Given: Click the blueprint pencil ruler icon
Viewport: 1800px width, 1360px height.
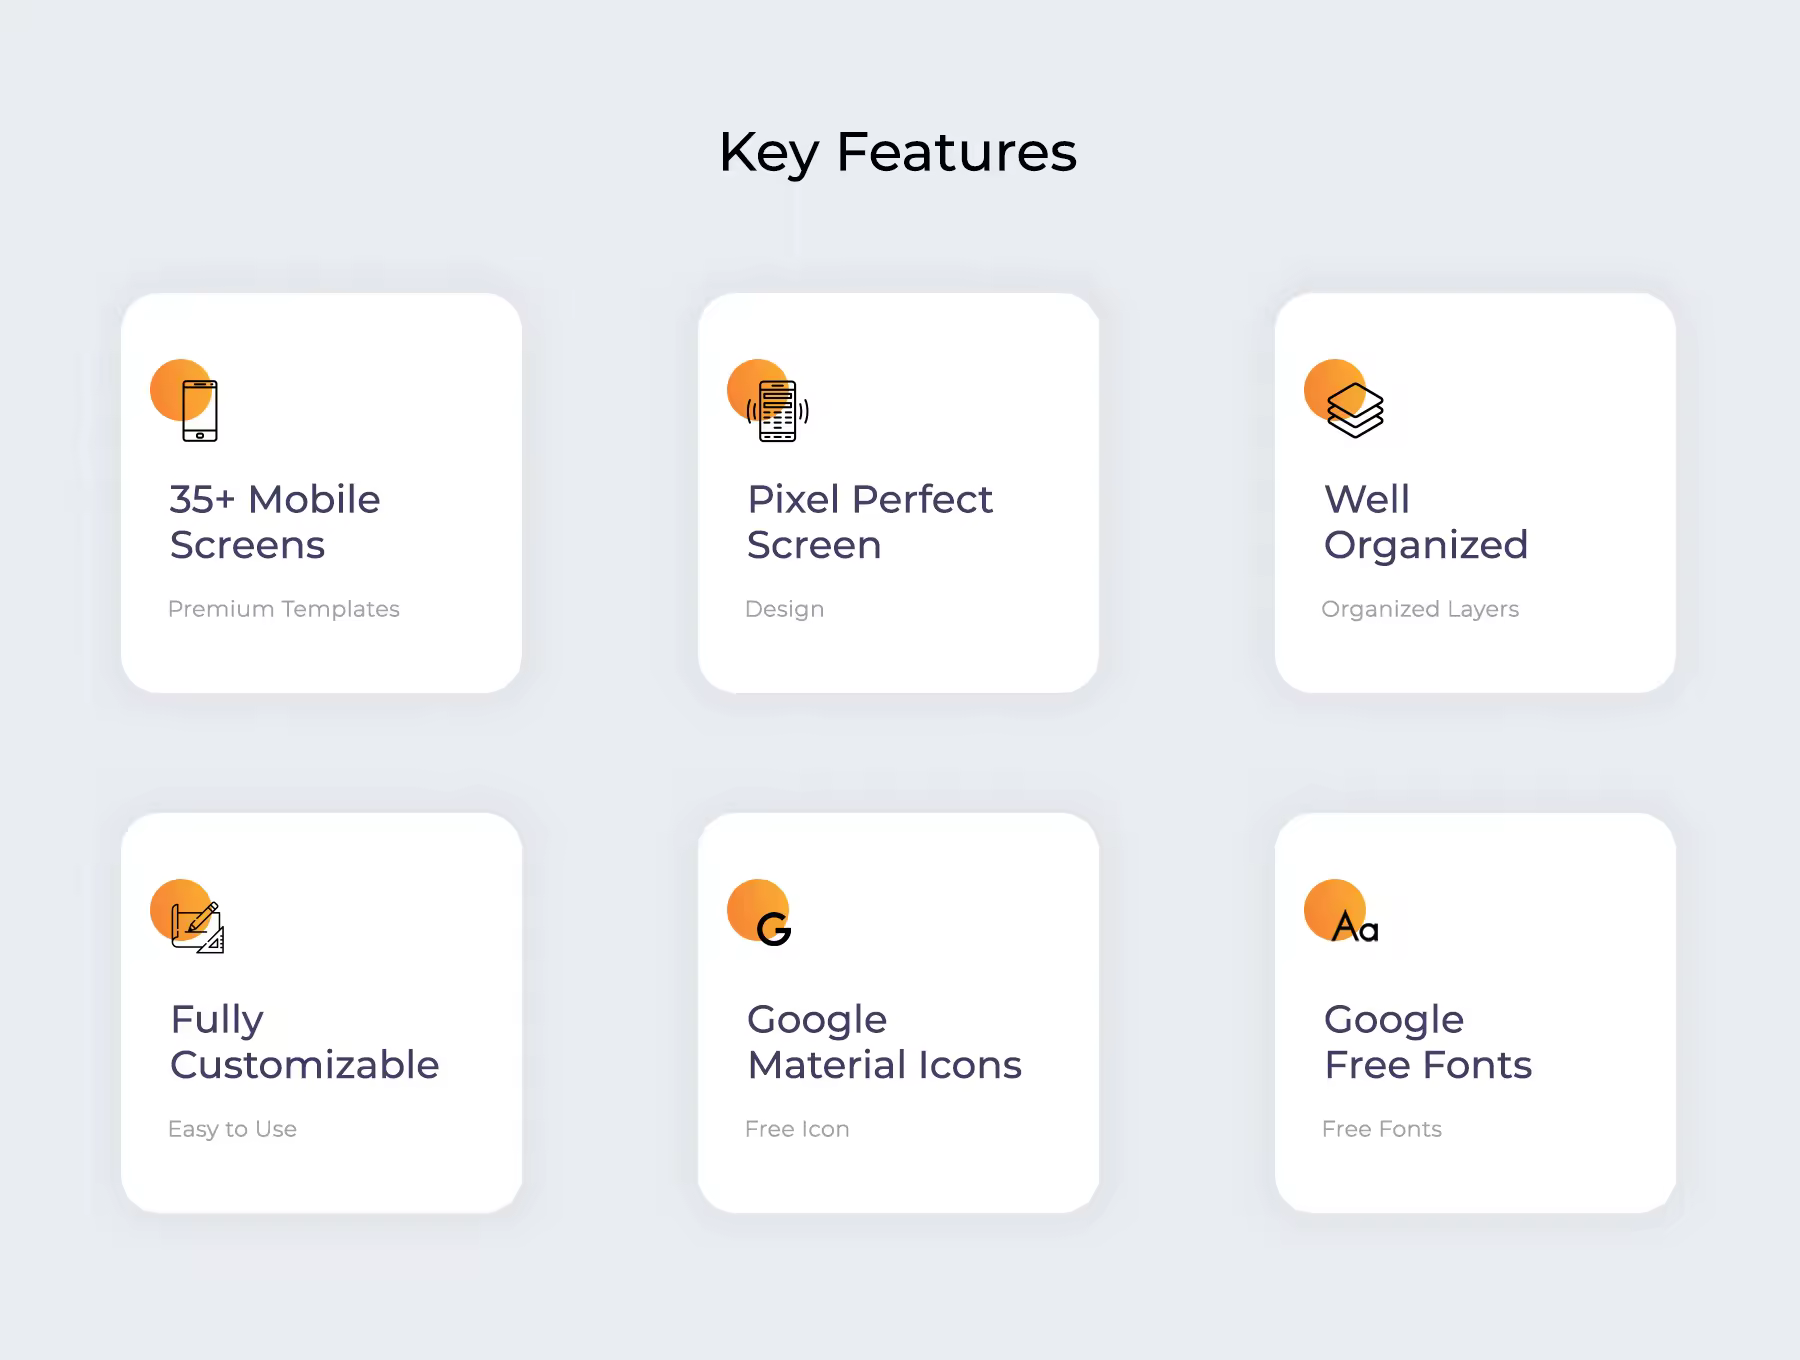Looking at the screenshot, I should [x=197, y=927].
